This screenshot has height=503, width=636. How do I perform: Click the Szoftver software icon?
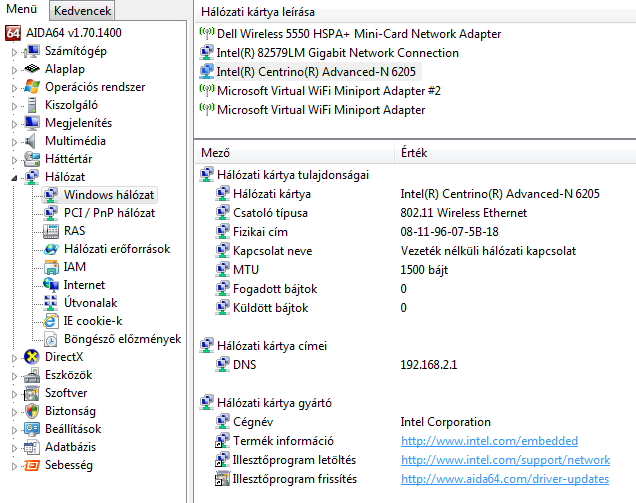point(32,393)
